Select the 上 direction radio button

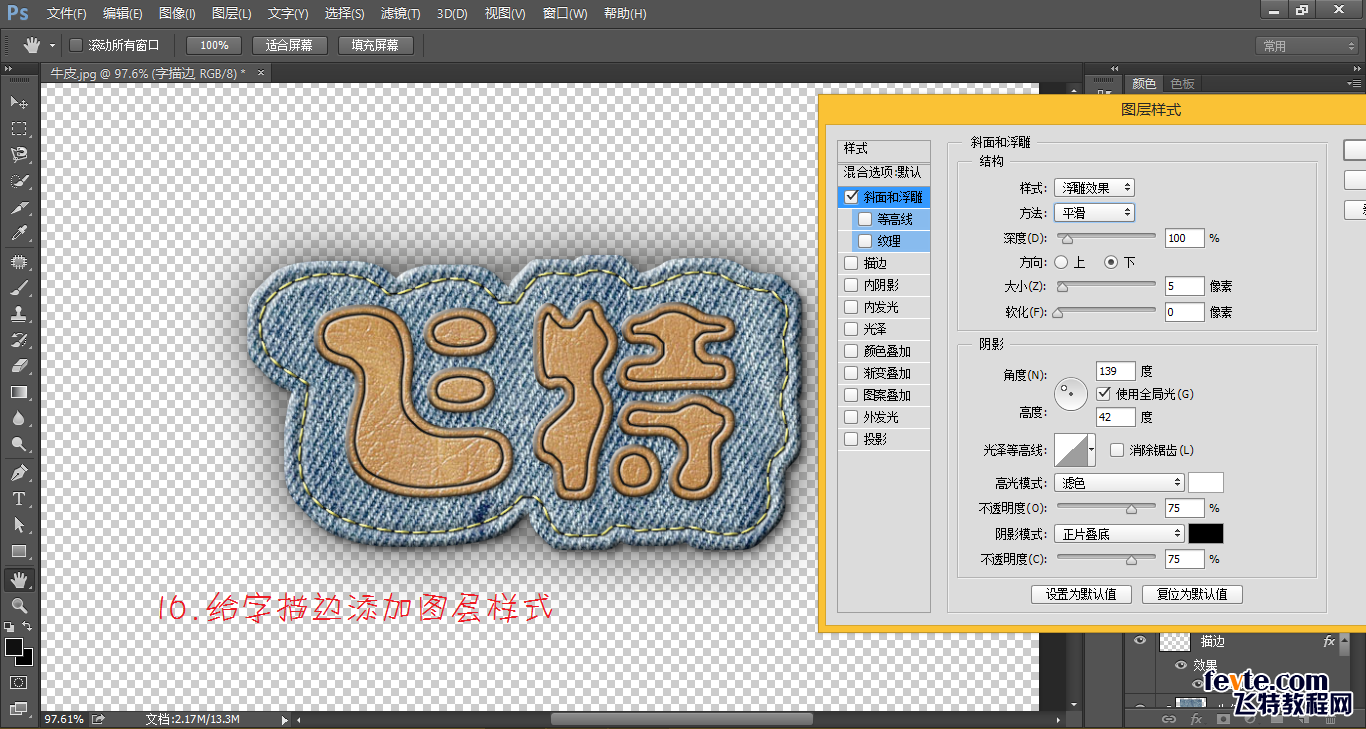tap(1060, 262)
